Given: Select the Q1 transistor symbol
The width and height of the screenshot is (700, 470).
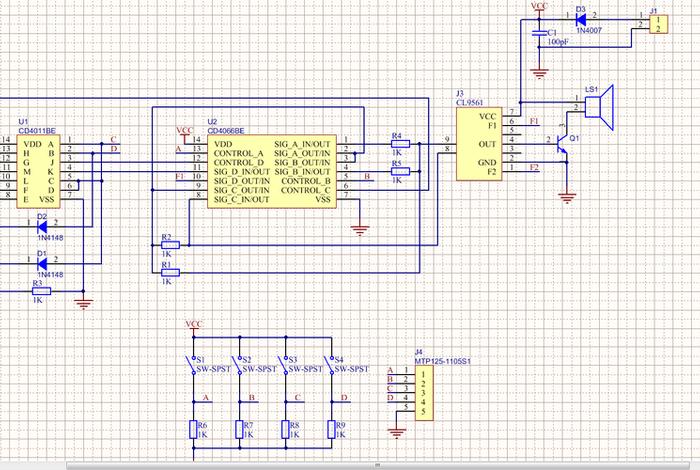Looking at the screenshot, I should tap(562, 144).
